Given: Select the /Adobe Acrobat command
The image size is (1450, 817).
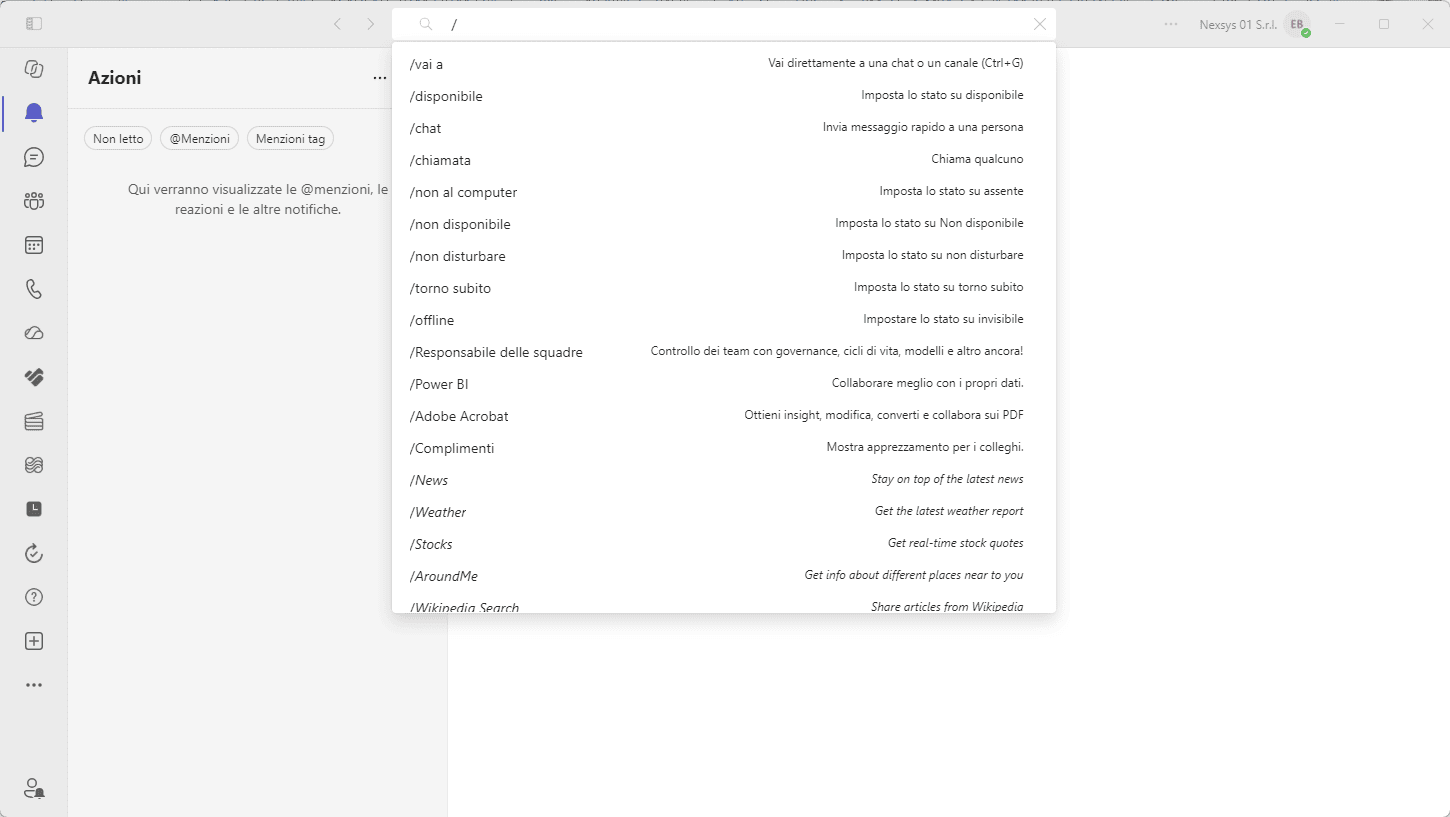Looking at the screenshot, I should click(x=724, y=416).
